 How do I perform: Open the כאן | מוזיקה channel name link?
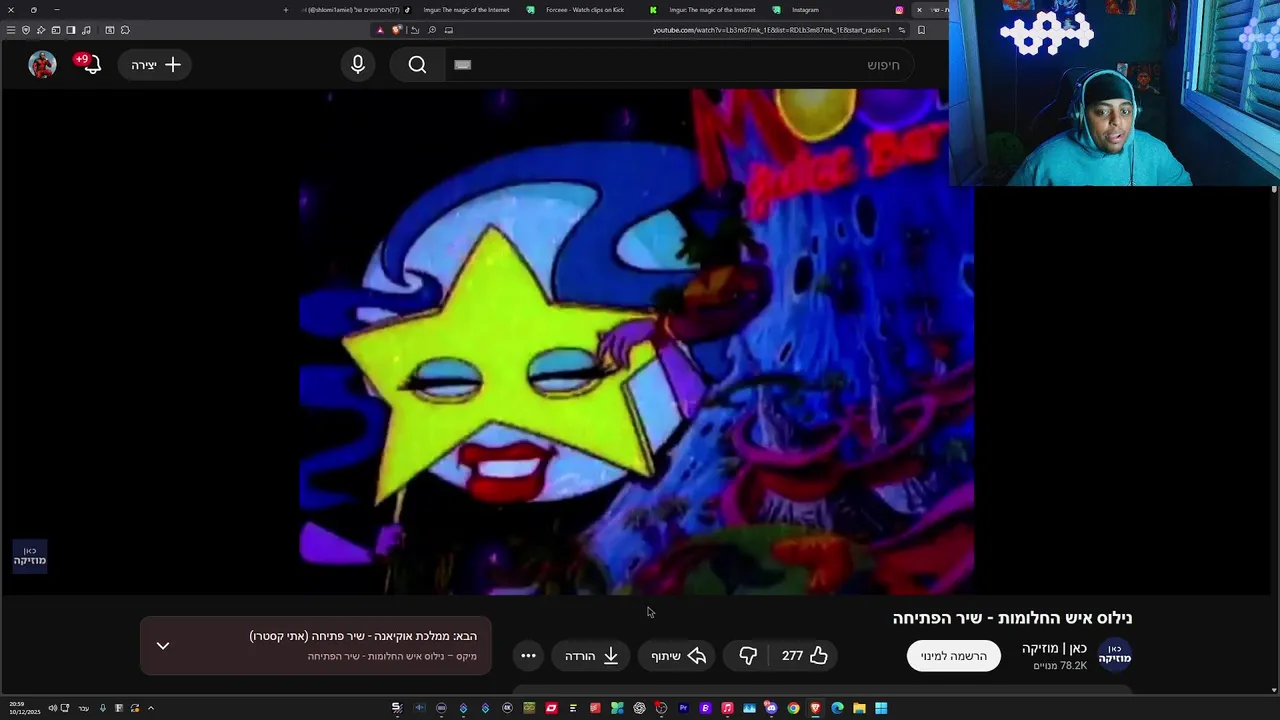click(1054, 648)
